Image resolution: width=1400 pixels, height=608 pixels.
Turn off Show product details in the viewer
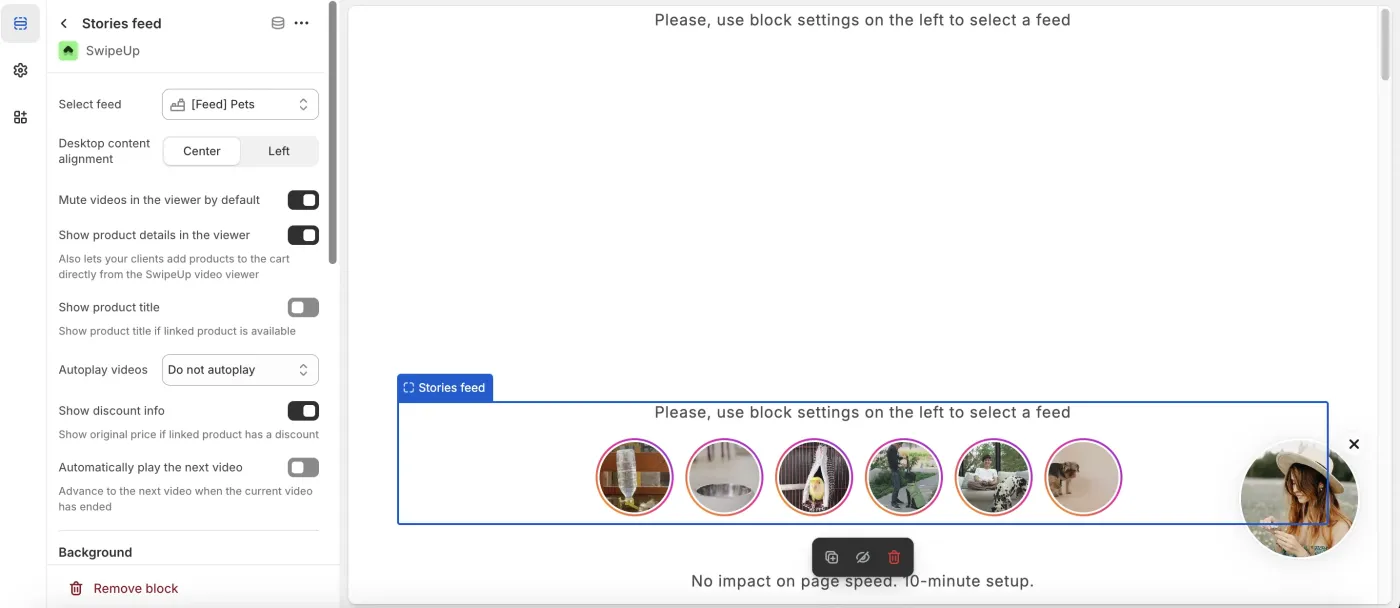(x=303, y=235)
